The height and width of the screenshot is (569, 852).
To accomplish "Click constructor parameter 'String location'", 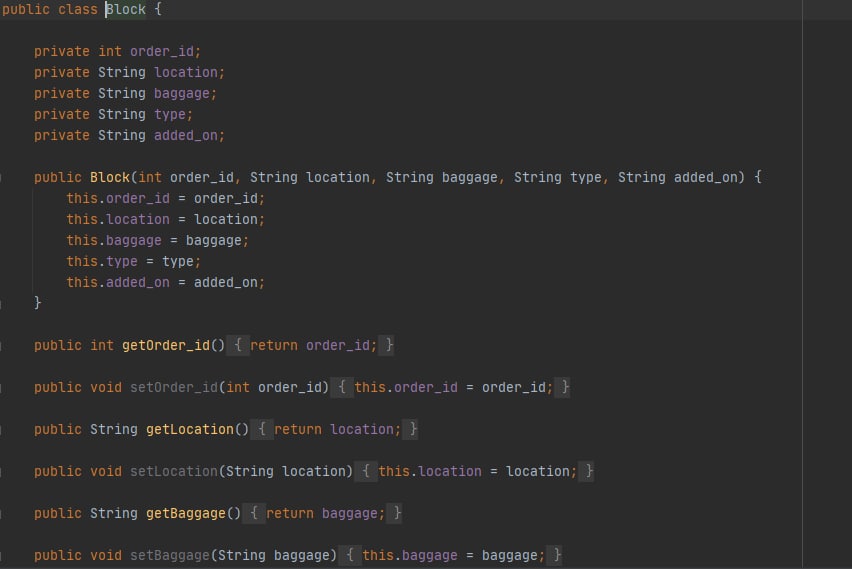I will click(310, 178).
